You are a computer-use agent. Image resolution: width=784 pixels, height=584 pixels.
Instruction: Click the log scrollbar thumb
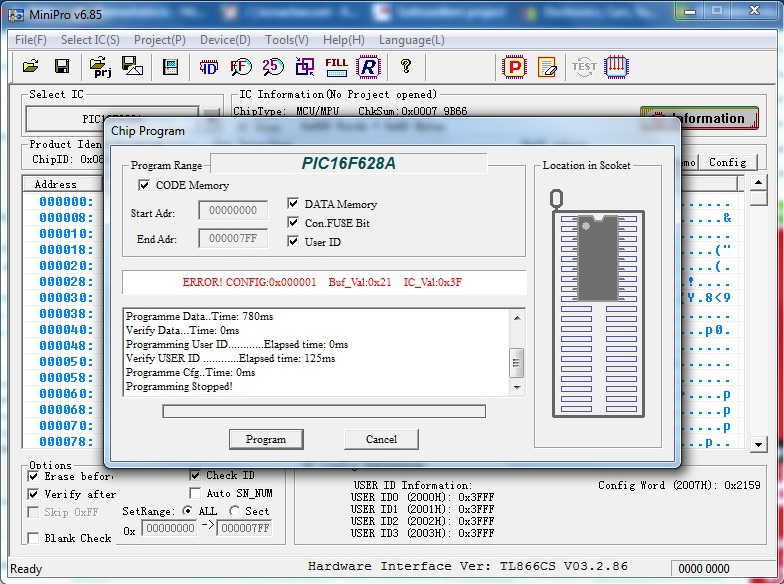click(x=516, y=364)
